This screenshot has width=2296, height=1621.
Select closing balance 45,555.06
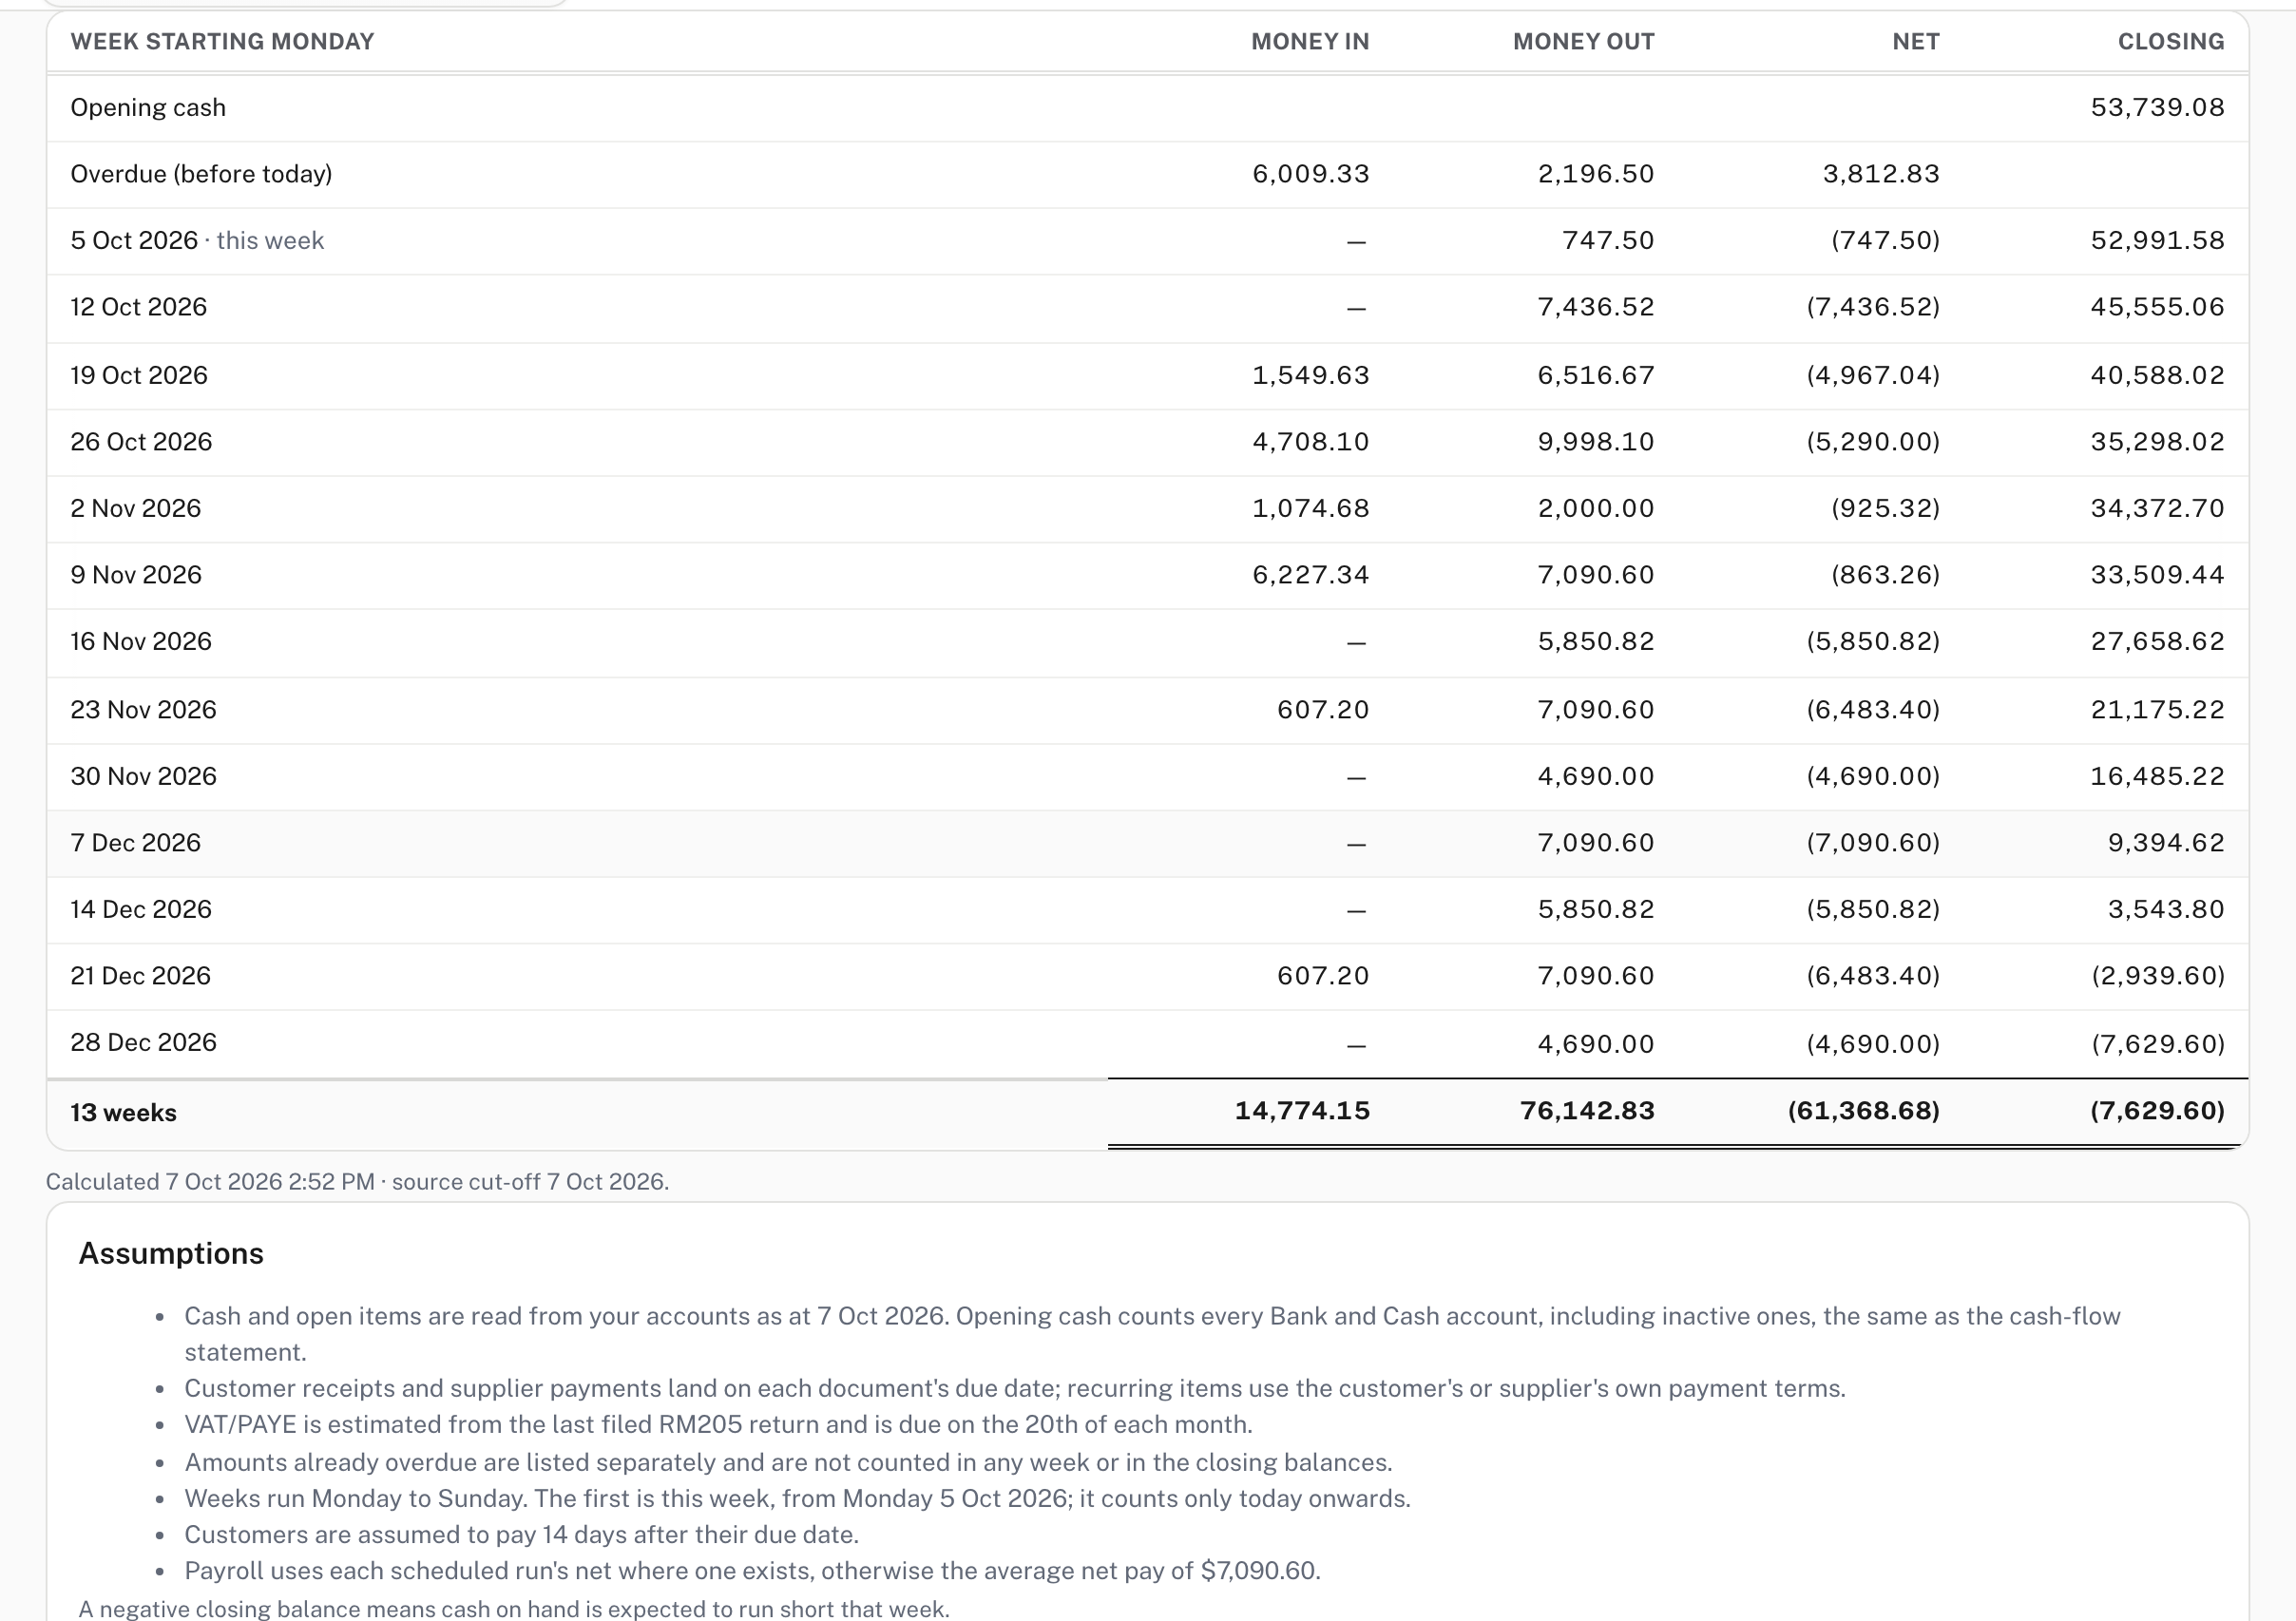[x=2157, y=307]
